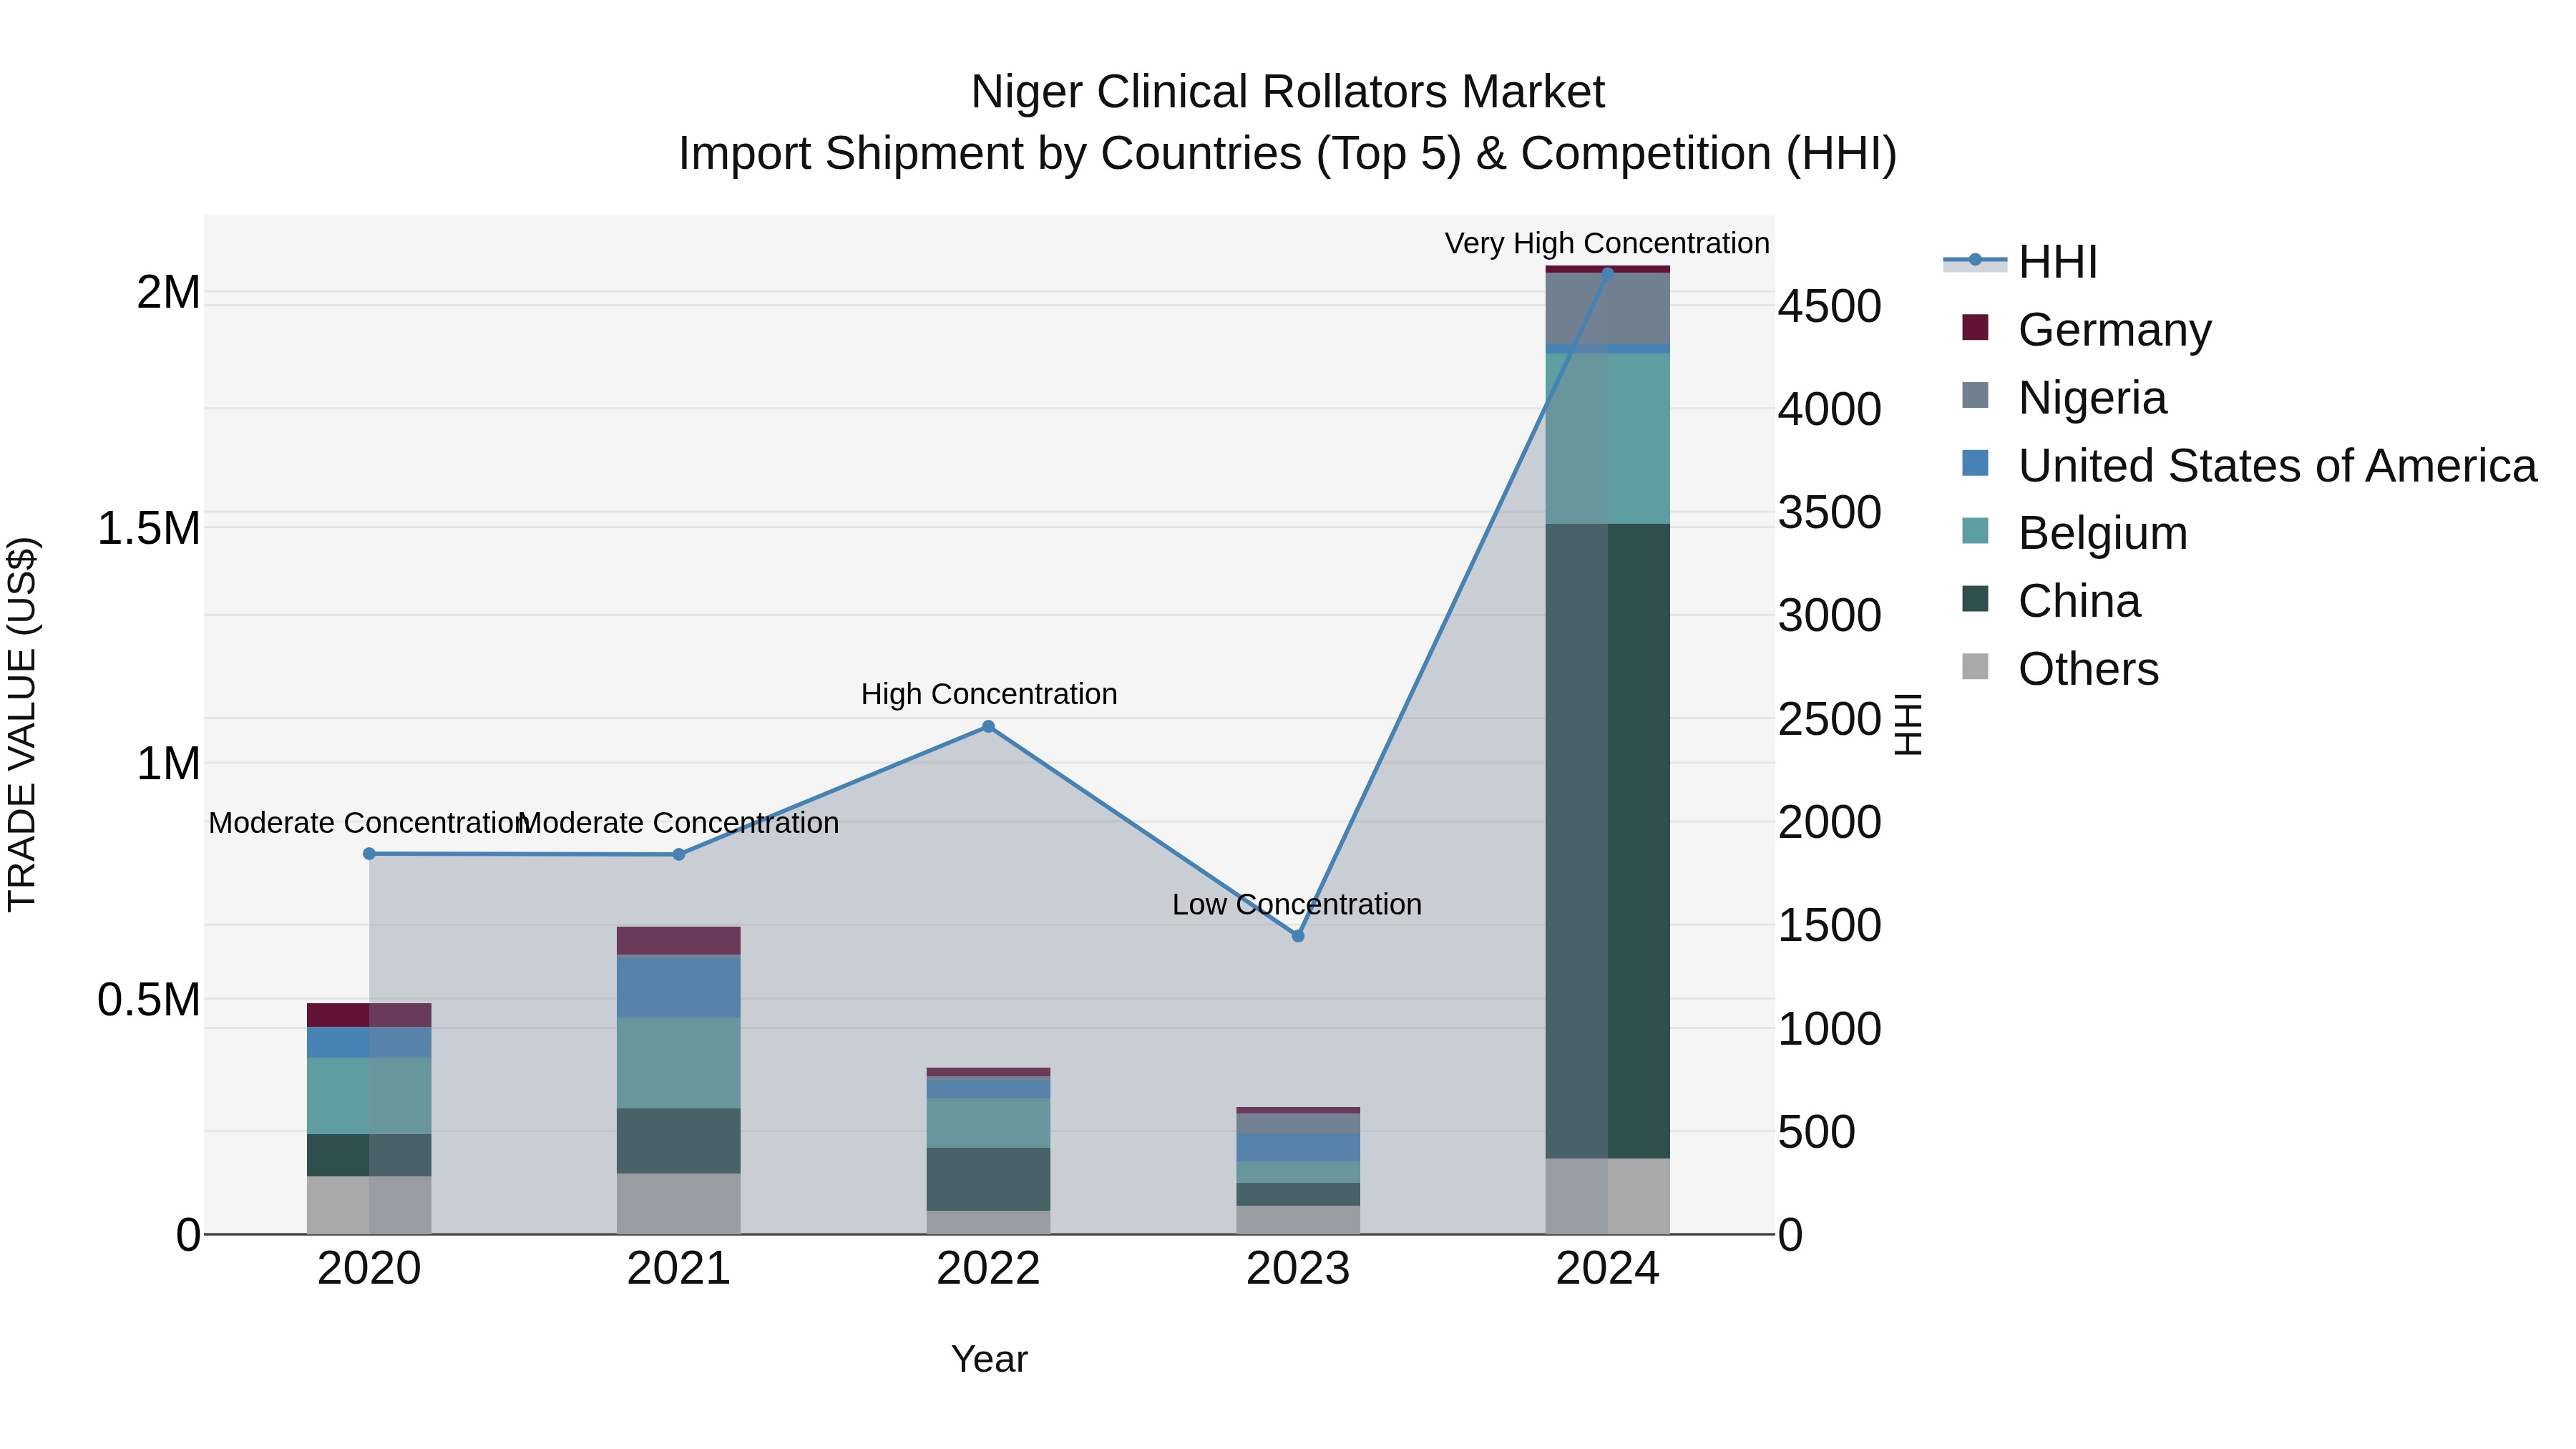Select the Others segment of the 2020 bar

(369, 1206)
